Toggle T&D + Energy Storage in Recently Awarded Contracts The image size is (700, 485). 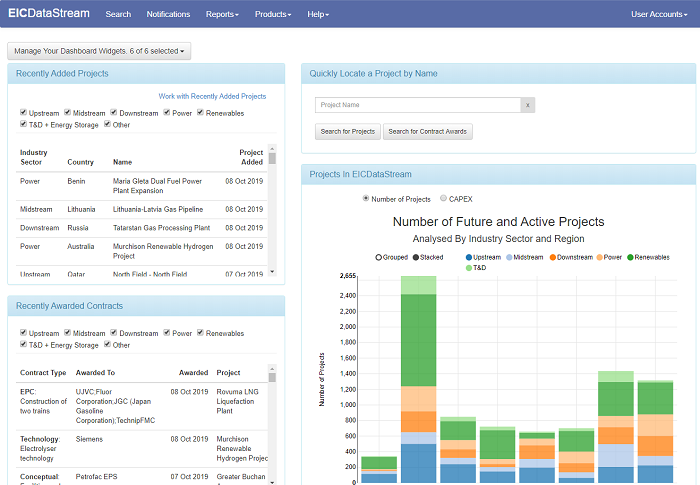(x=23, y=344)
